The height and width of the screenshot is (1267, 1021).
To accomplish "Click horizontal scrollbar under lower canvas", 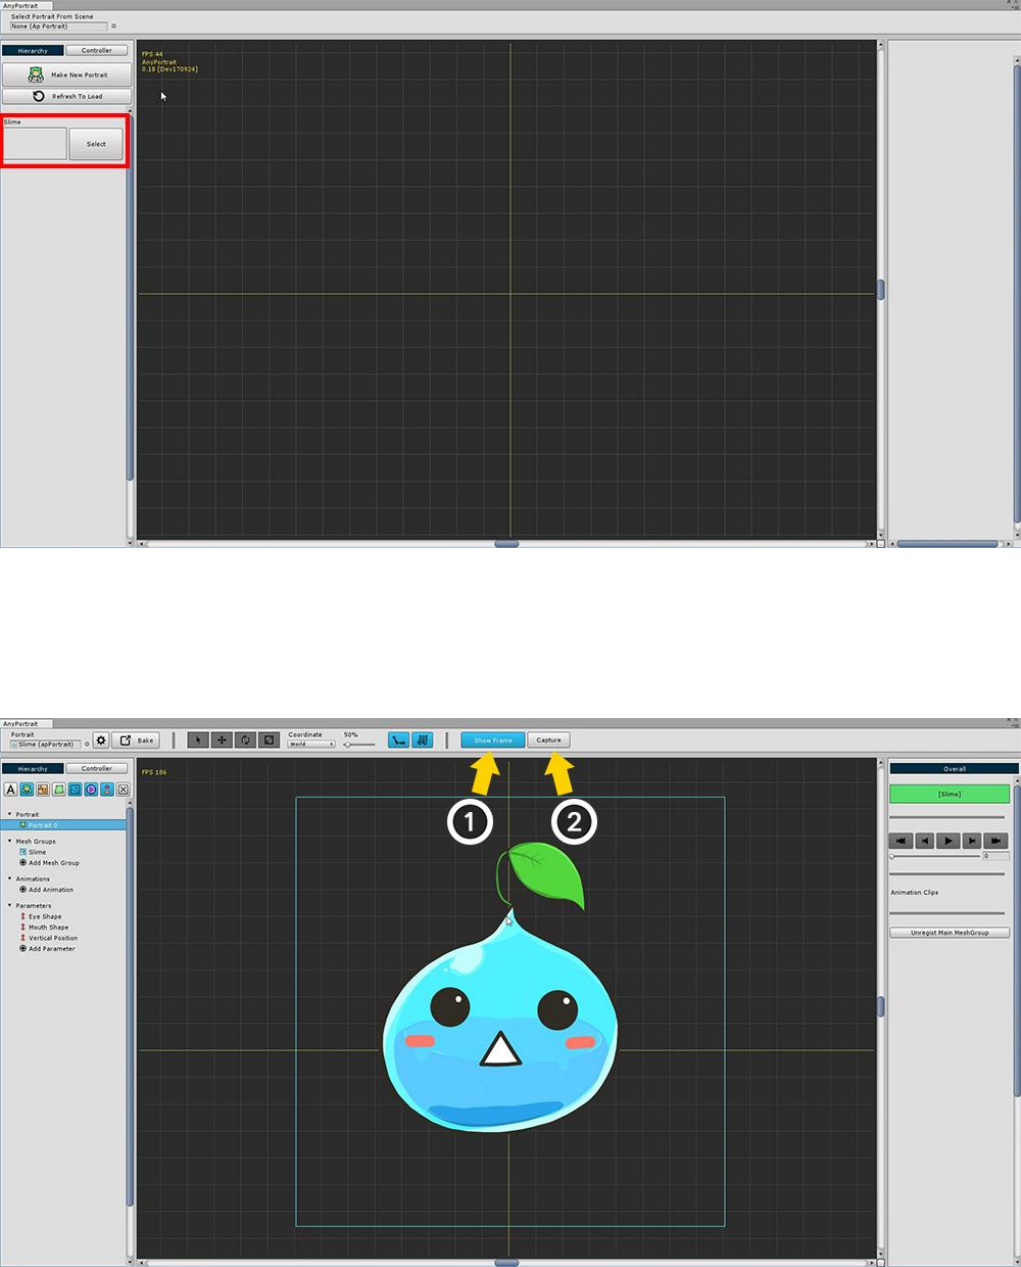I will pyautogui.click(x=507, y=1263).
